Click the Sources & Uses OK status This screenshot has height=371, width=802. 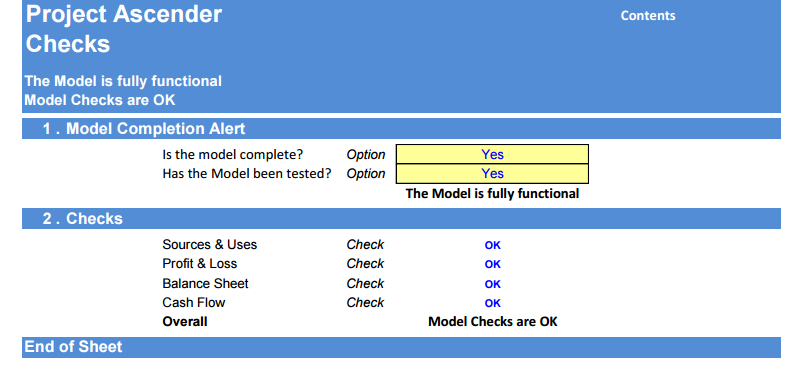point(493,245)
